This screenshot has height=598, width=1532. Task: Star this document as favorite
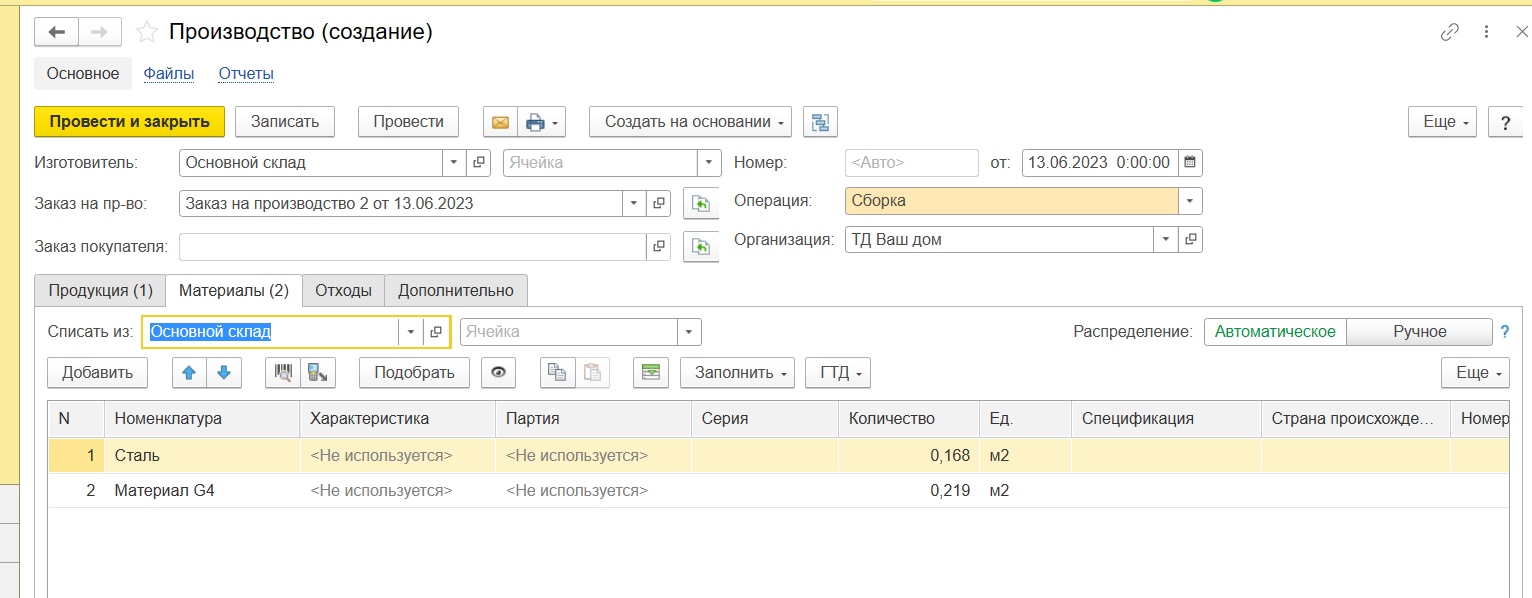tap(147, 32)
